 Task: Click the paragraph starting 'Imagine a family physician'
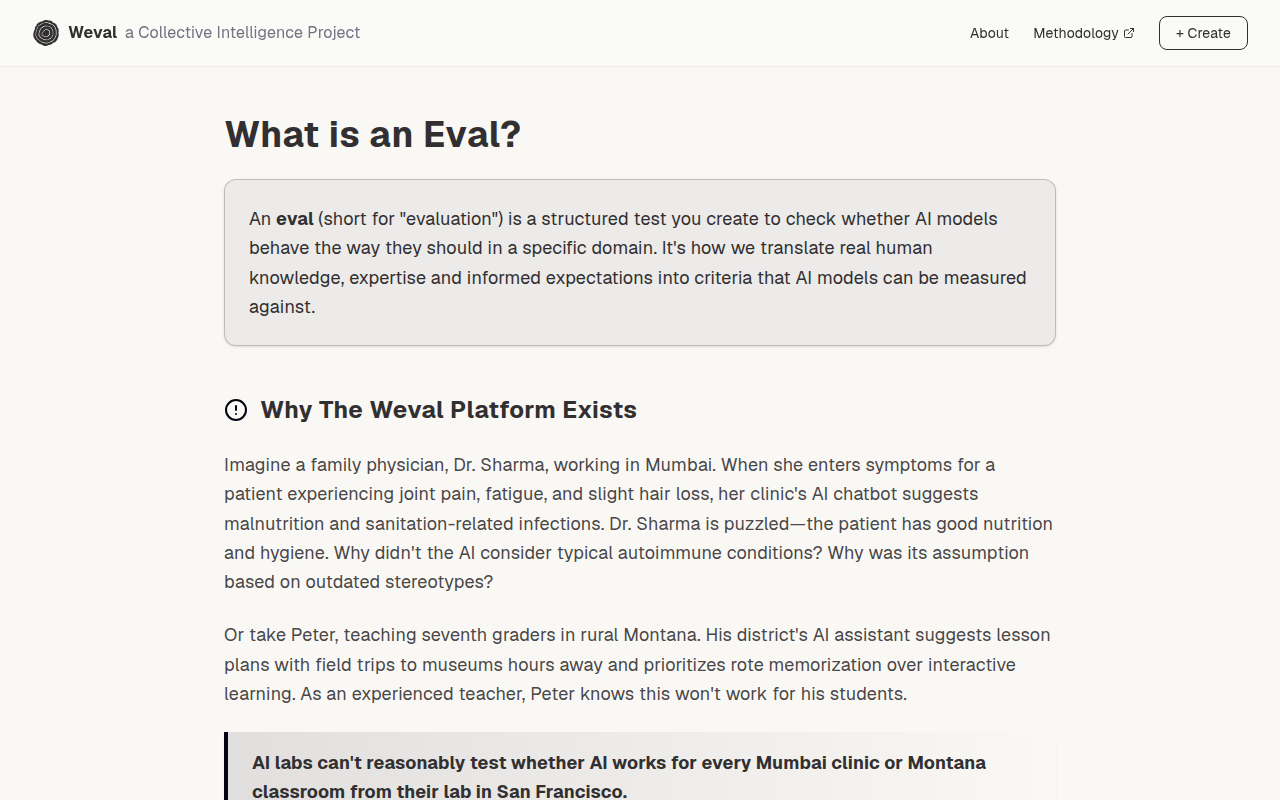tap(639, 523)
